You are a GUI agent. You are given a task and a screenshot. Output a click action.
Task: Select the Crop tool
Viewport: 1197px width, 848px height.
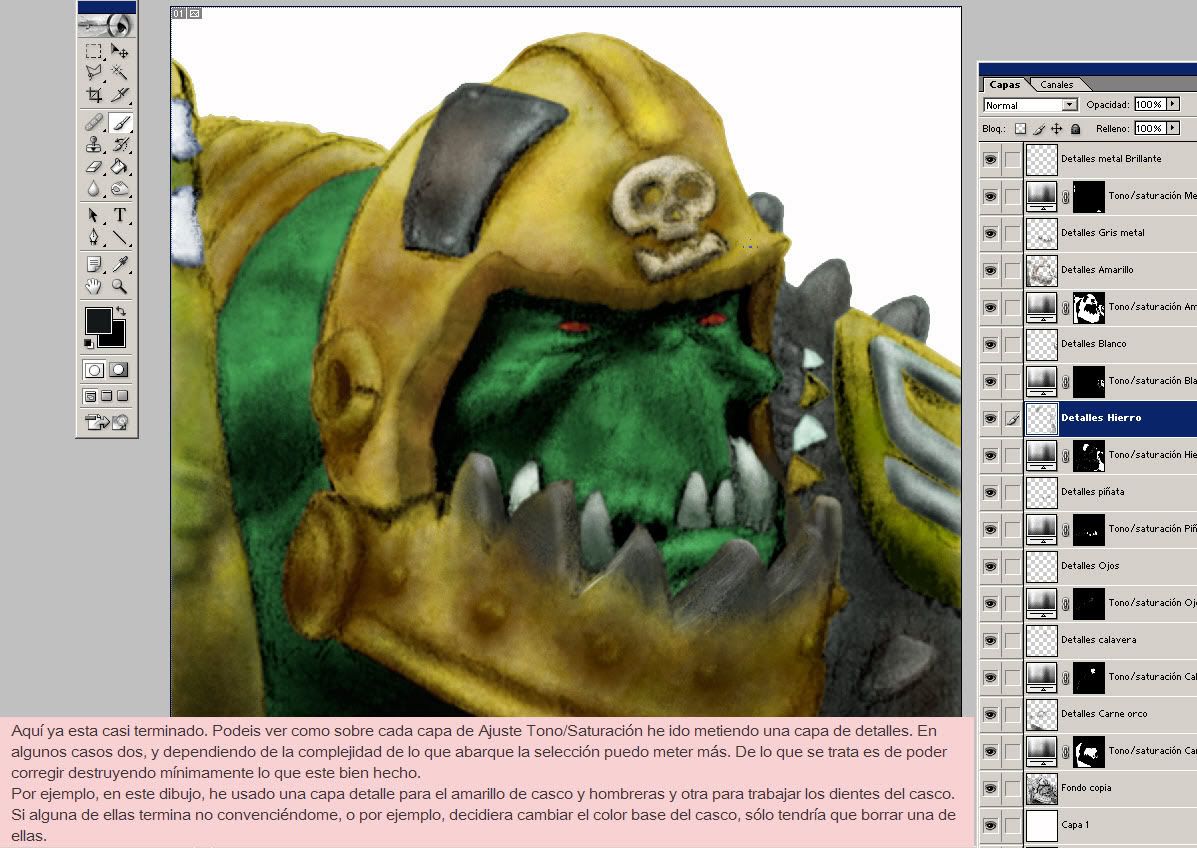(94, 95)
